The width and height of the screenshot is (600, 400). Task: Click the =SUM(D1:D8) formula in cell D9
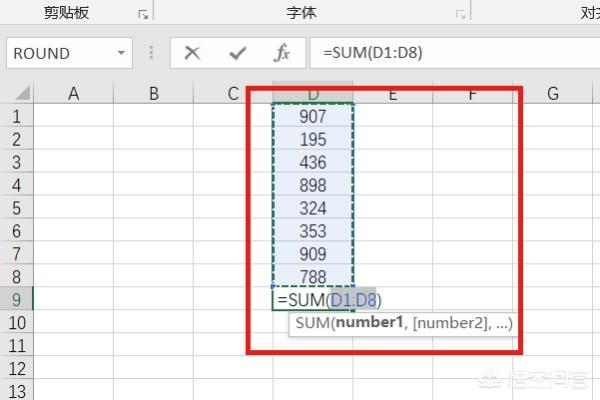pyautogui.click(x=329, y=300)
